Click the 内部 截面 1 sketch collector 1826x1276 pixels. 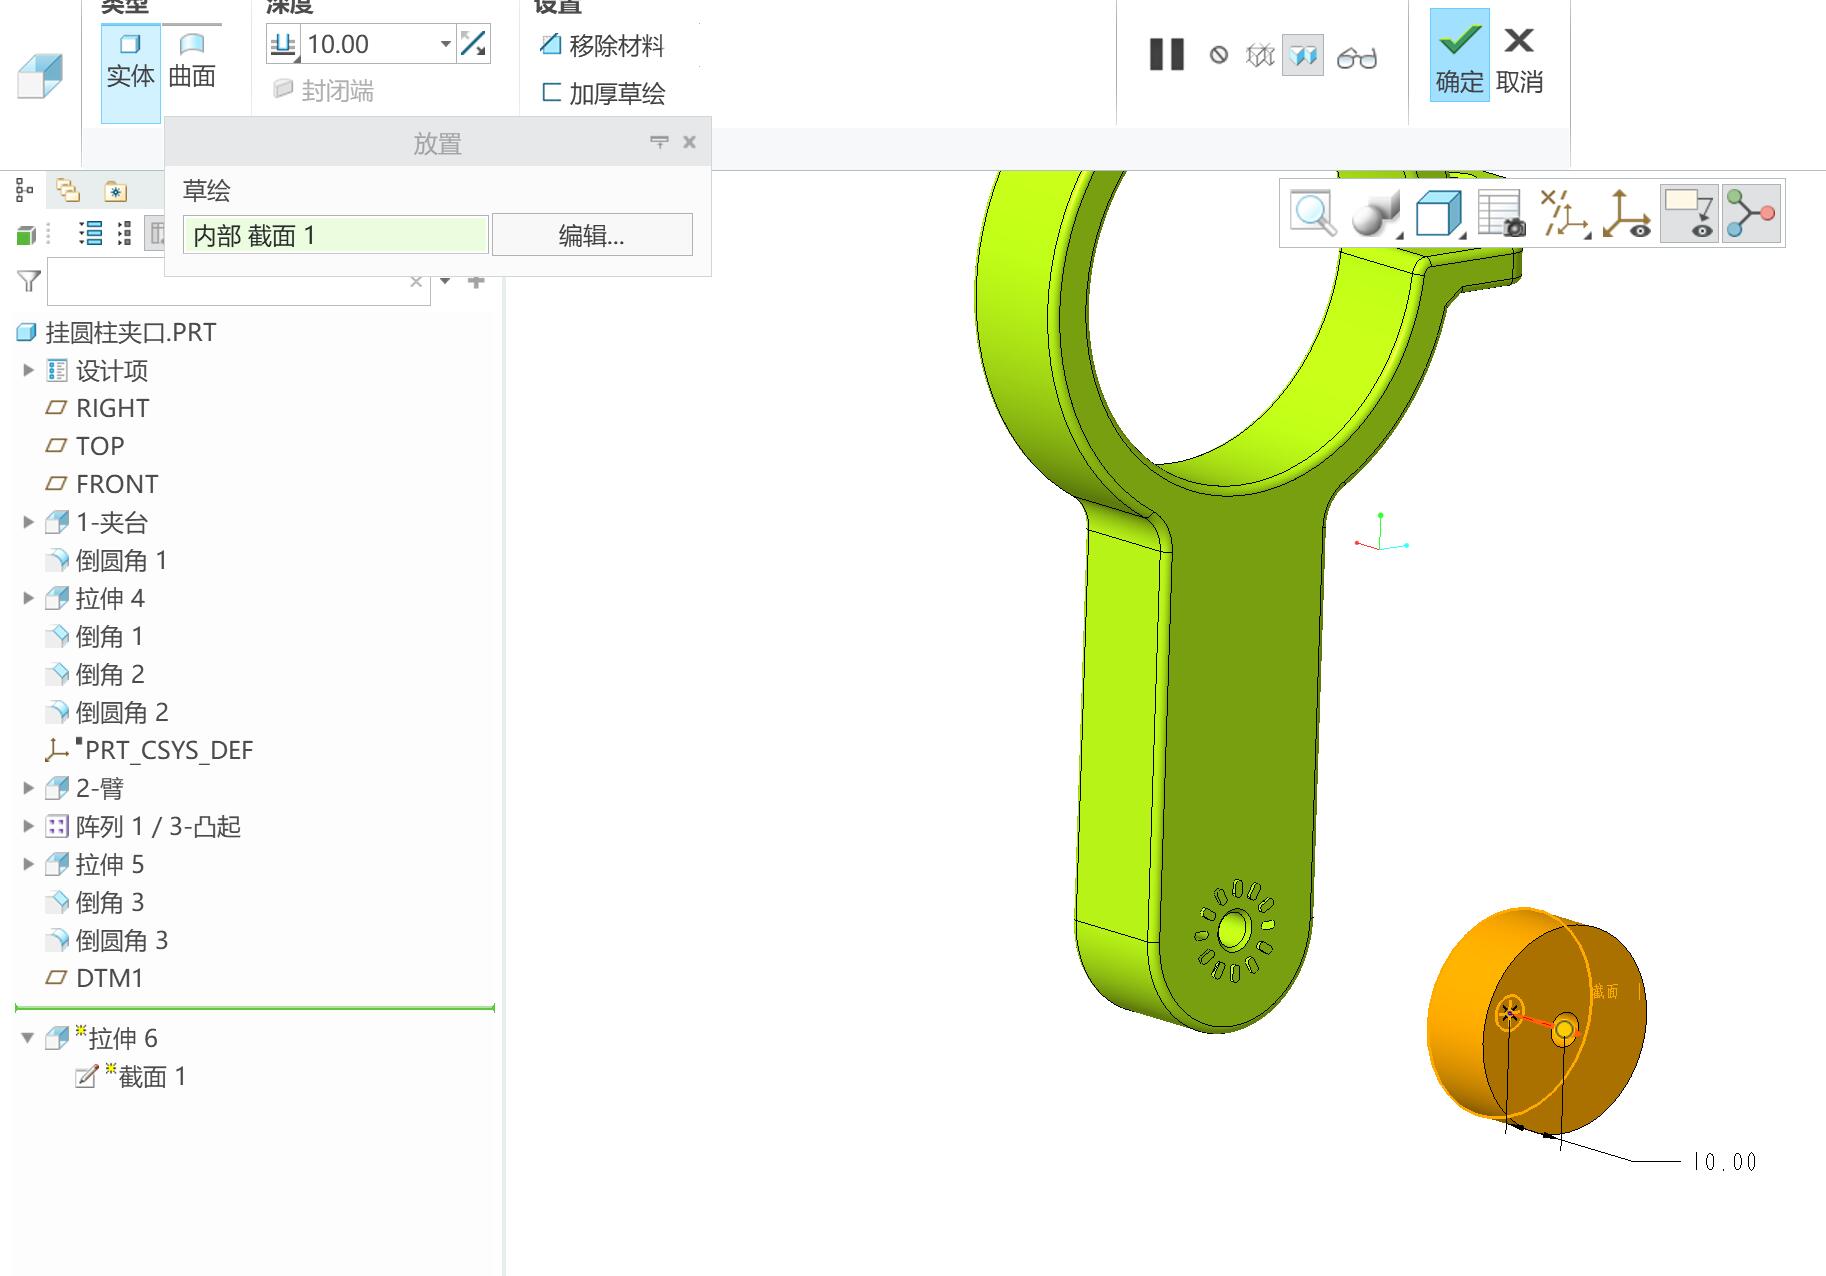336,235
